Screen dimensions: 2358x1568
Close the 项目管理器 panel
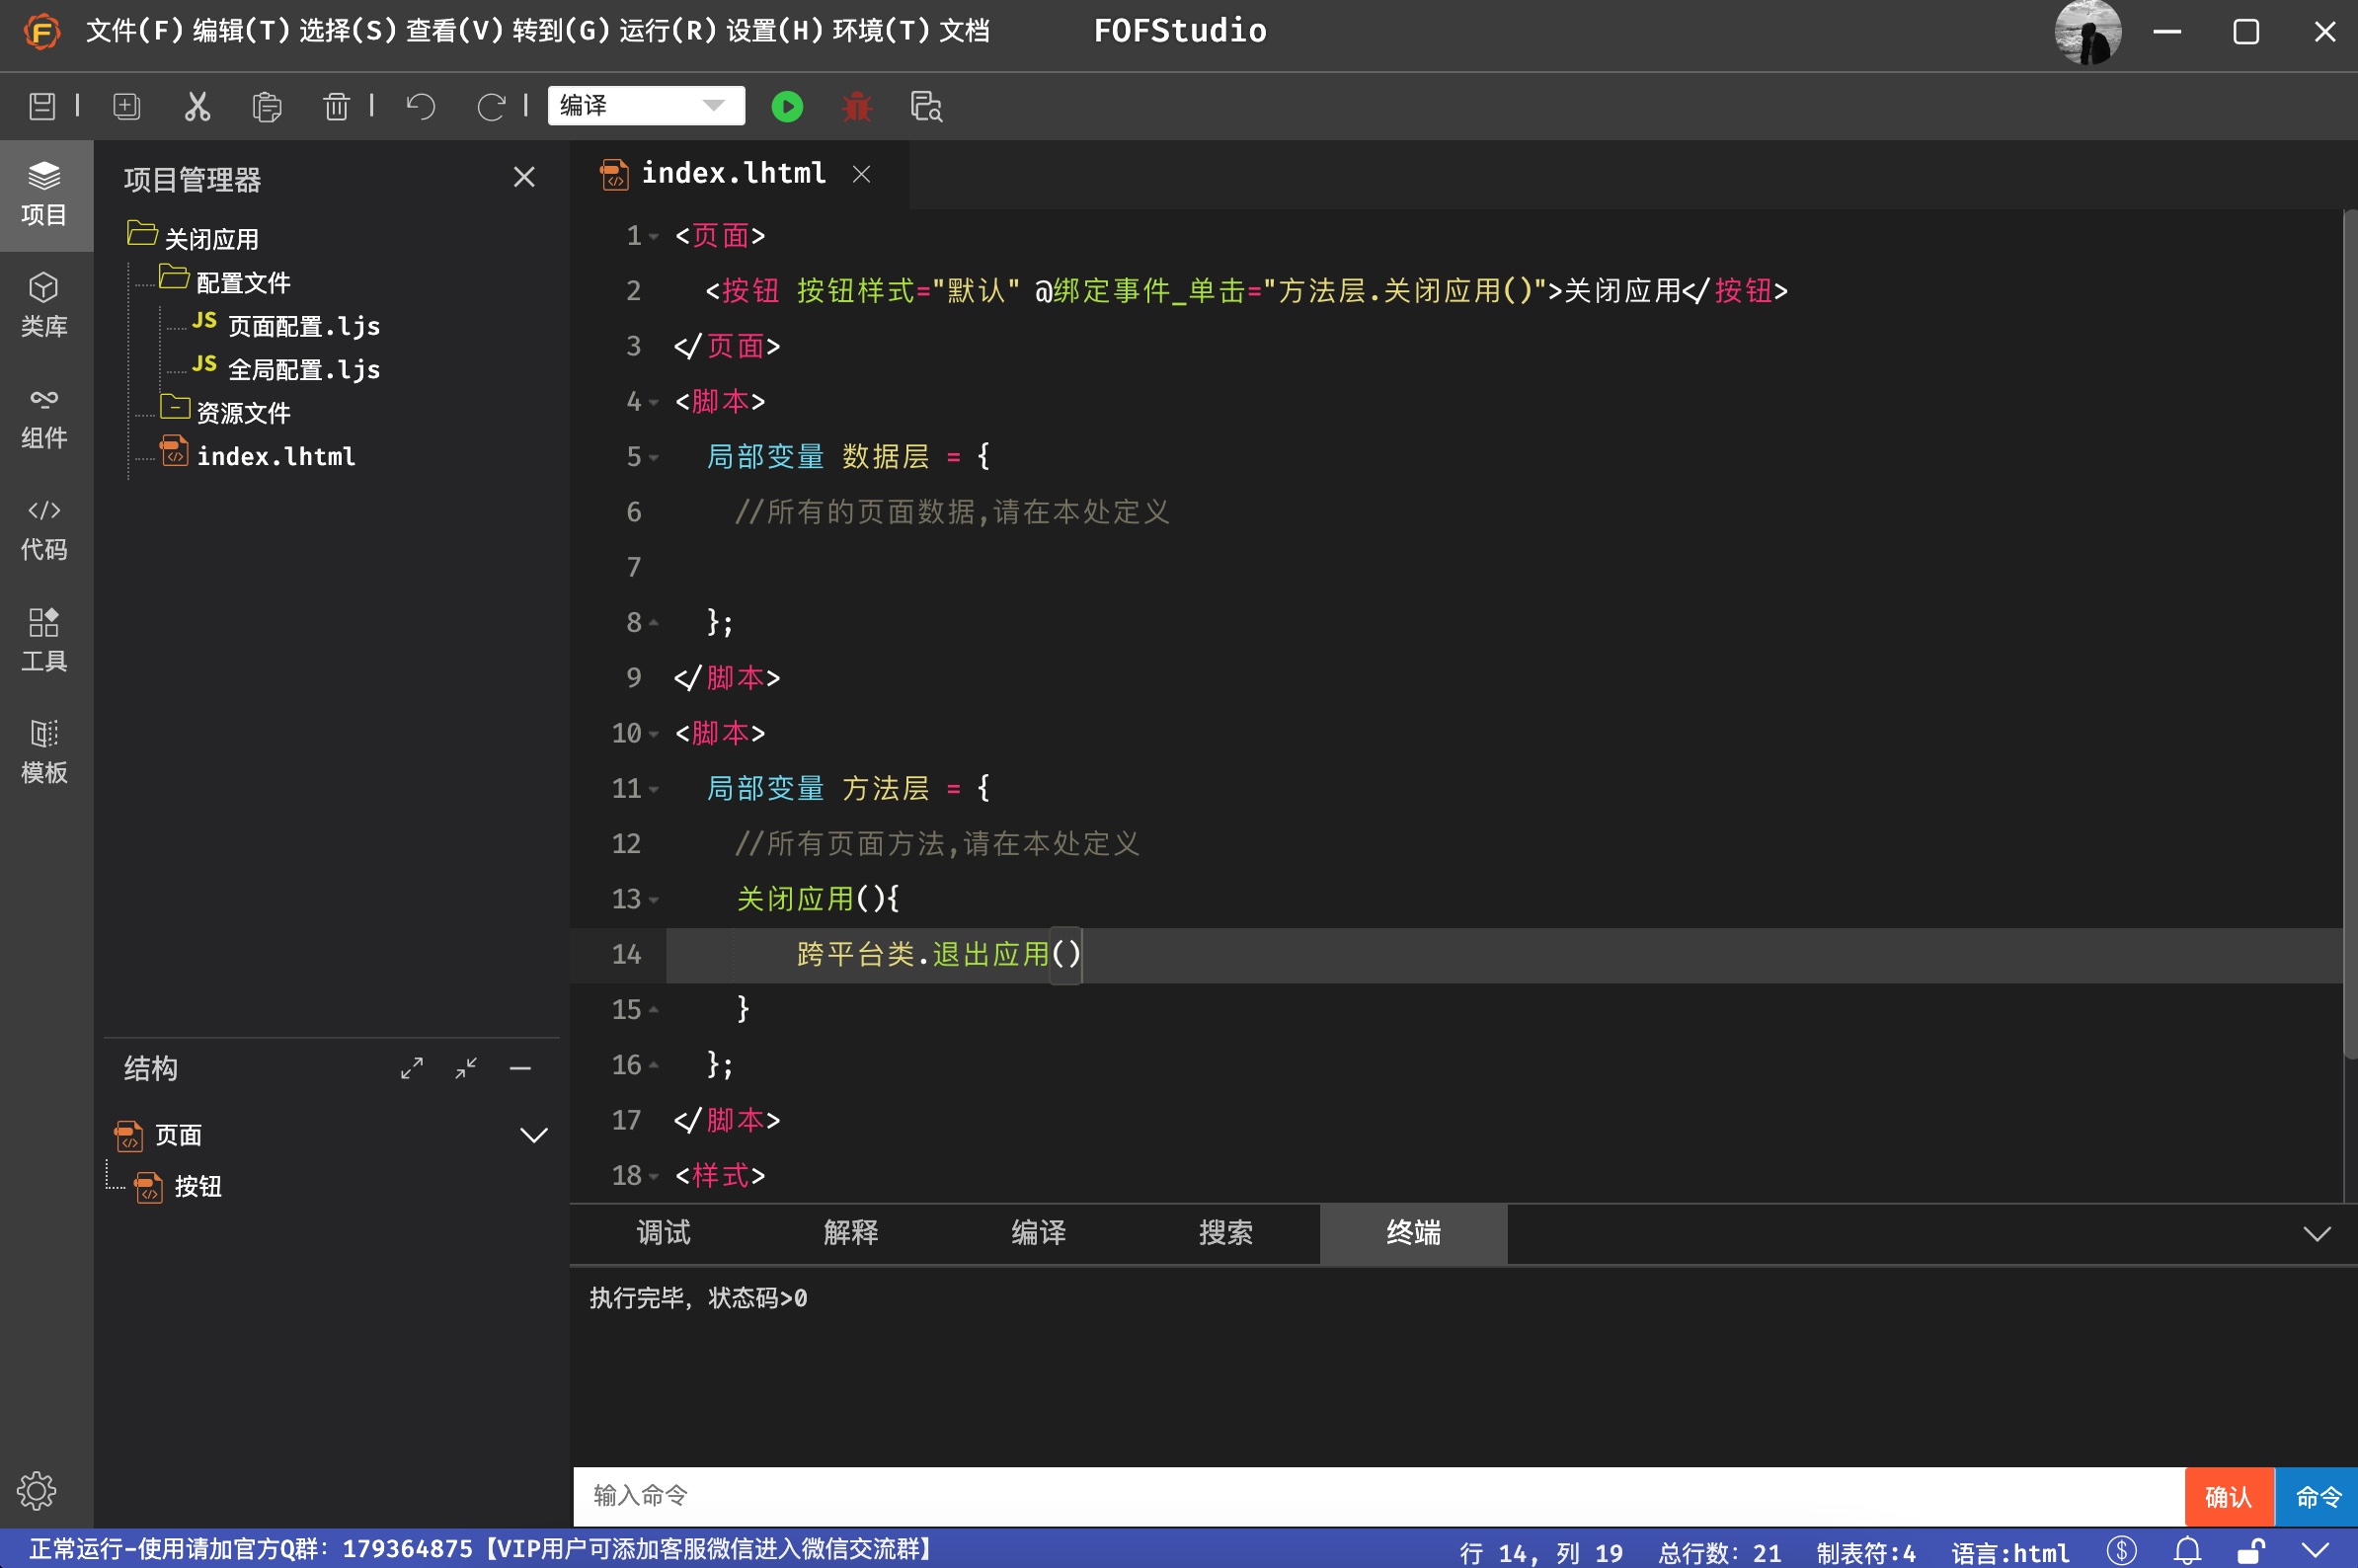click(524, 177)
